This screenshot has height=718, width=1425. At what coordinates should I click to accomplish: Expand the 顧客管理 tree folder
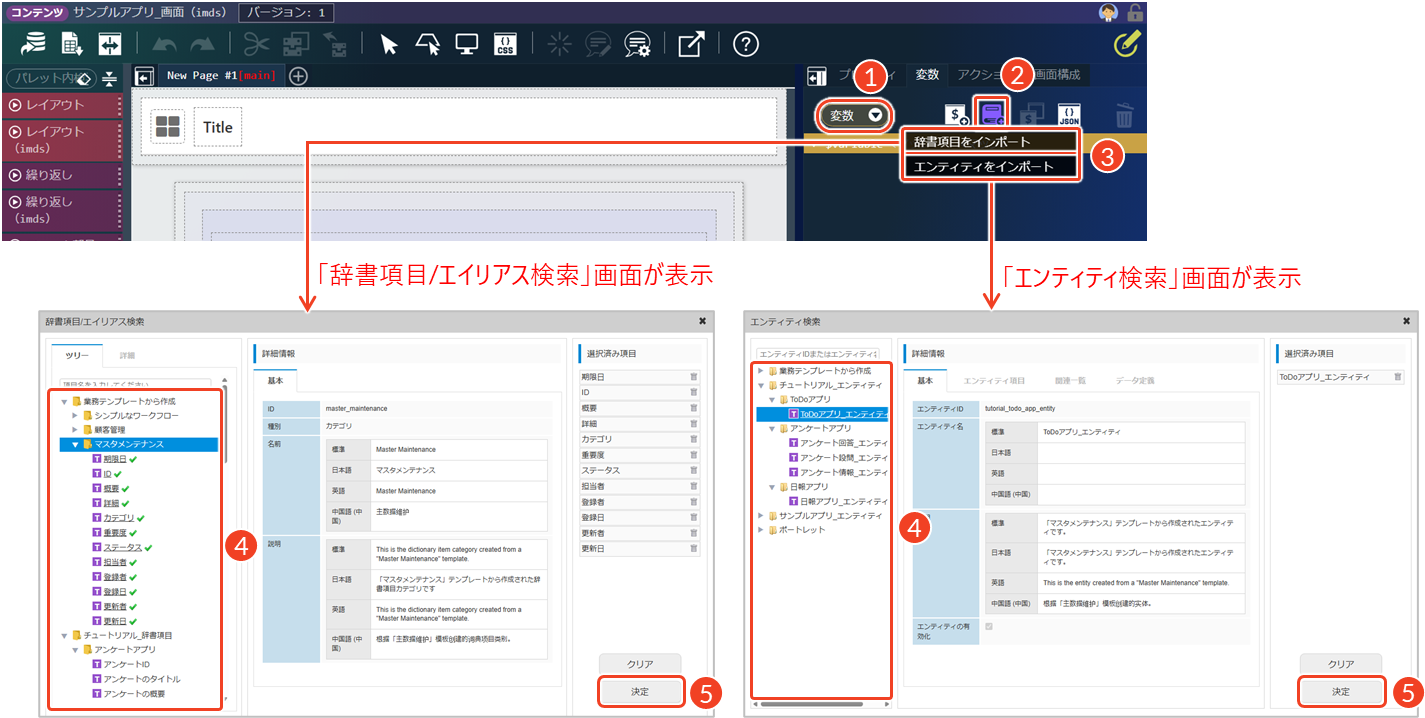75,429
